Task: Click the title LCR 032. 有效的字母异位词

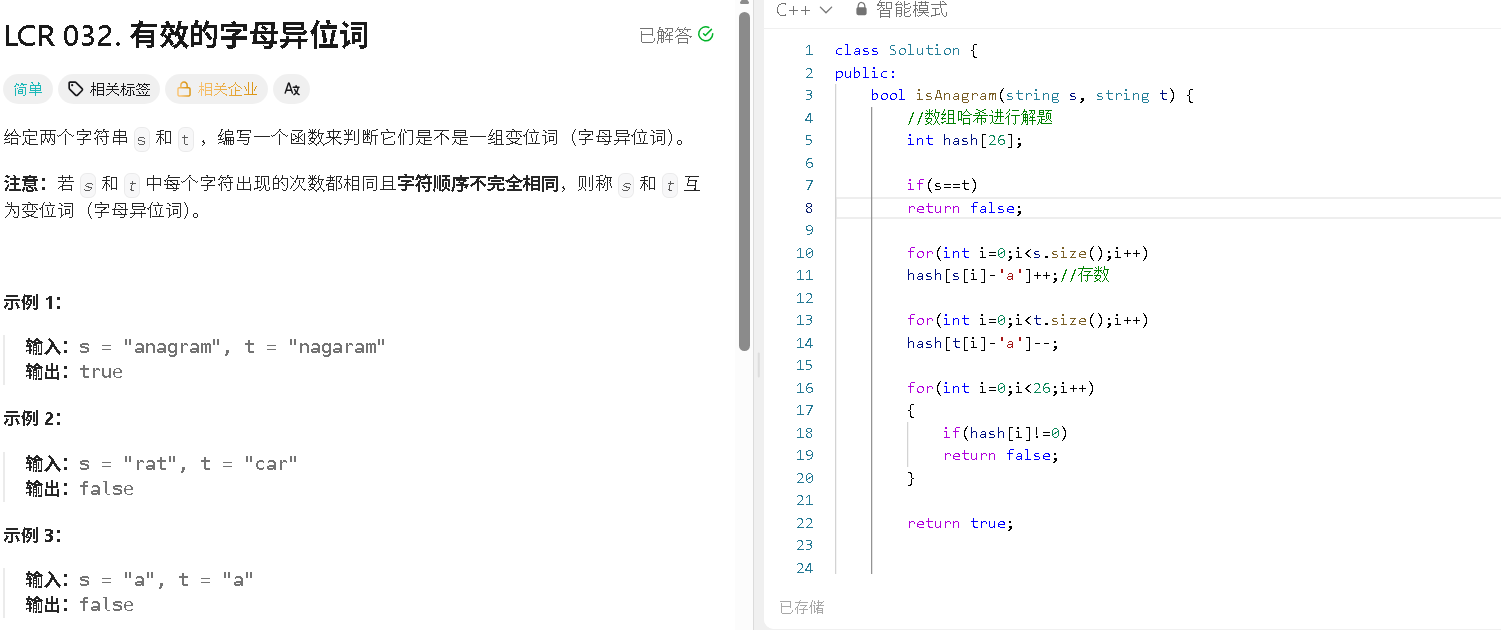Action: [x=187, y=36]
